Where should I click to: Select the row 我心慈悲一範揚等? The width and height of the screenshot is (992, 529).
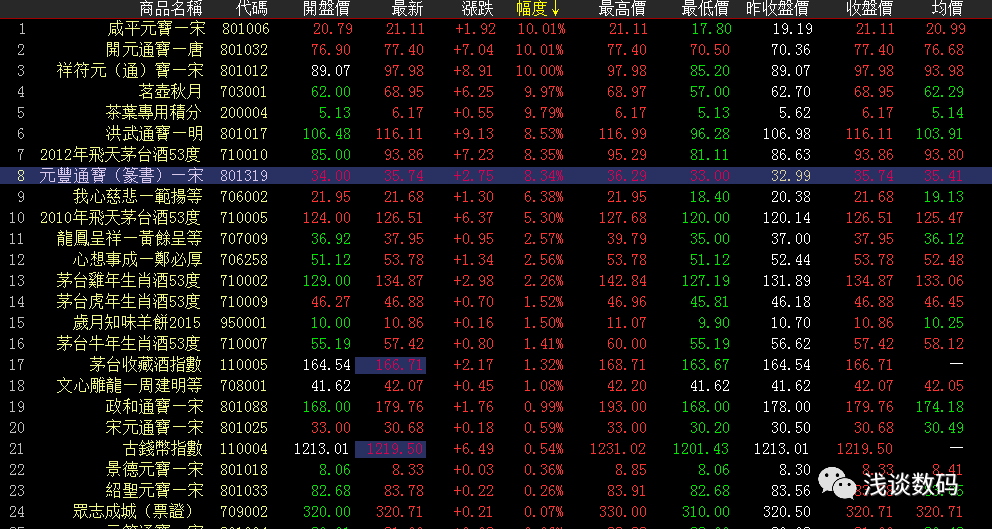pos(496,197)
